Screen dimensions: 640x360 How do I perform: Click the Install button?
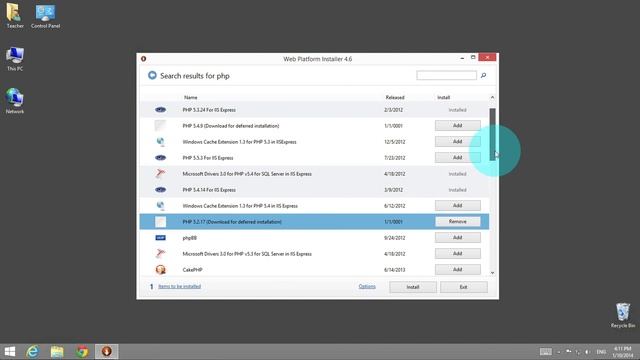(413, 287)
